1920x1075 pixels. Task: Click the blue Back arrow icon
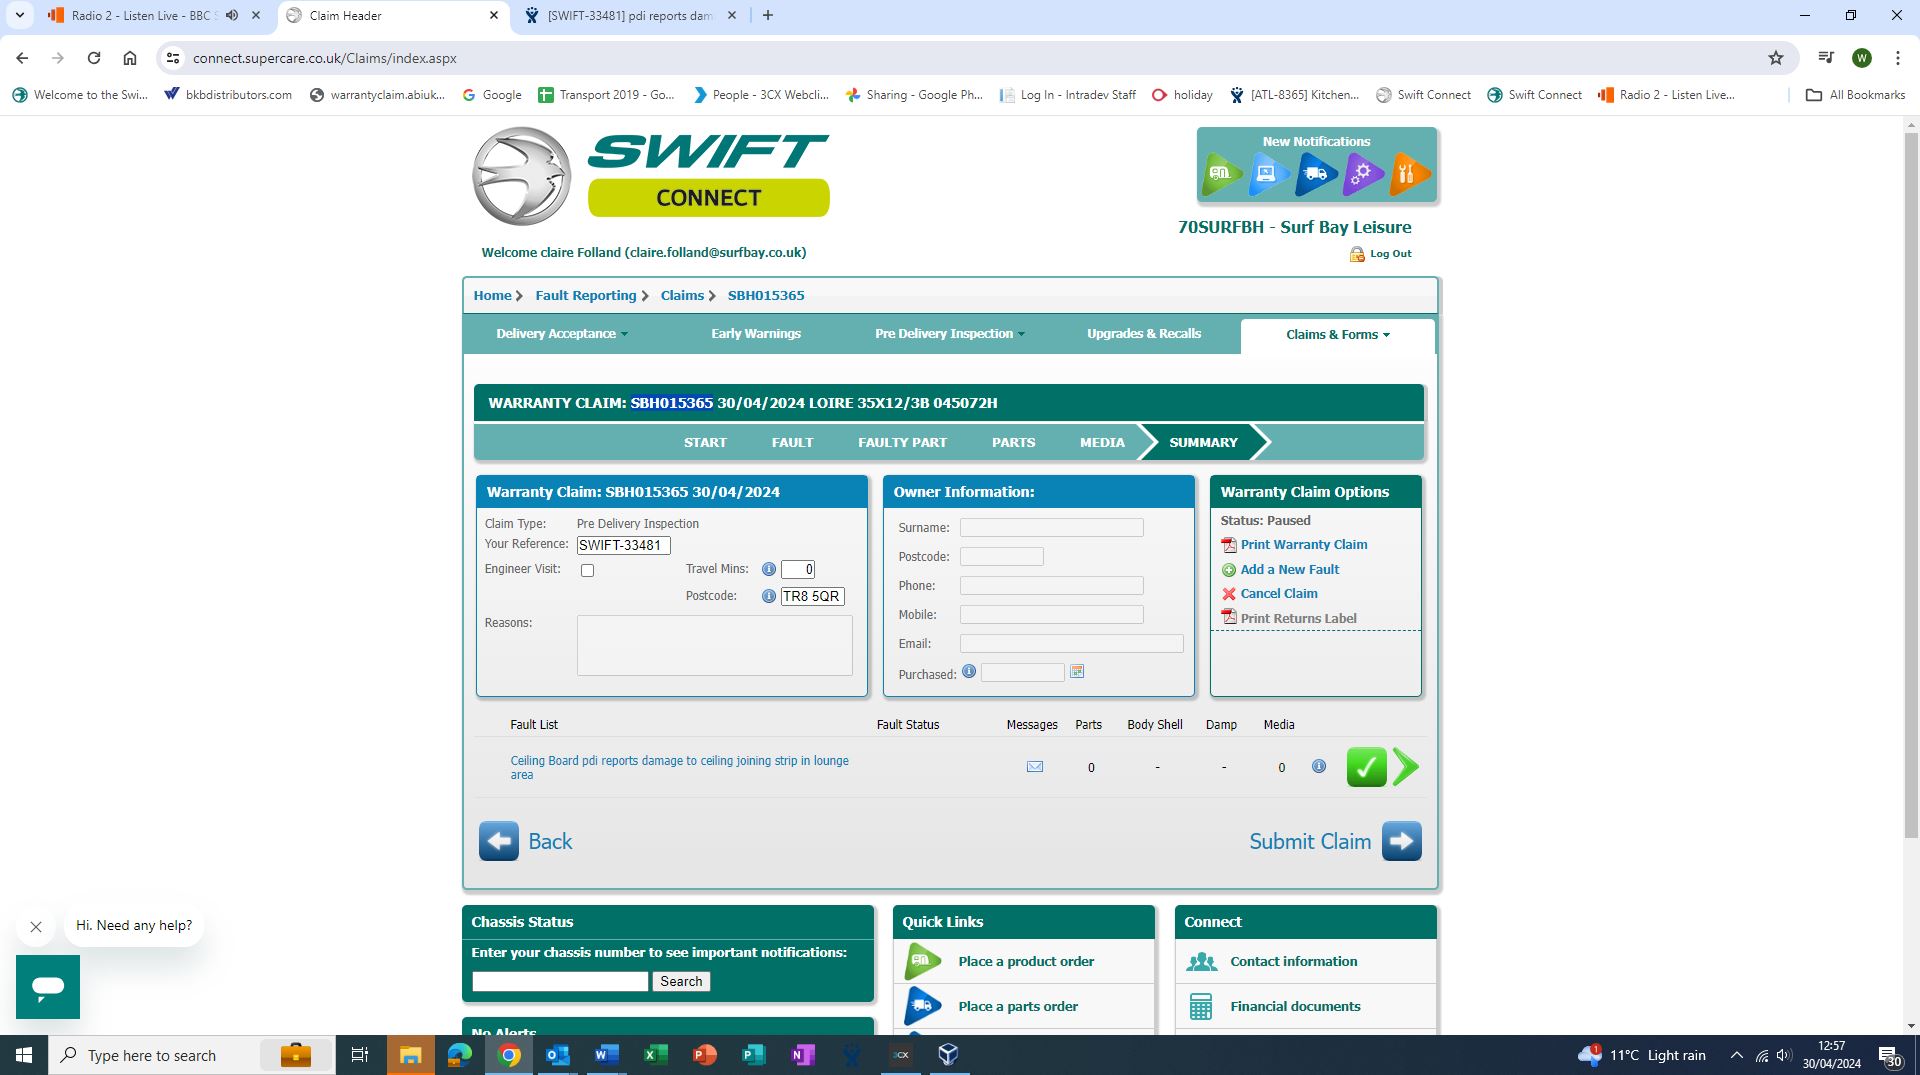(498, 841)
